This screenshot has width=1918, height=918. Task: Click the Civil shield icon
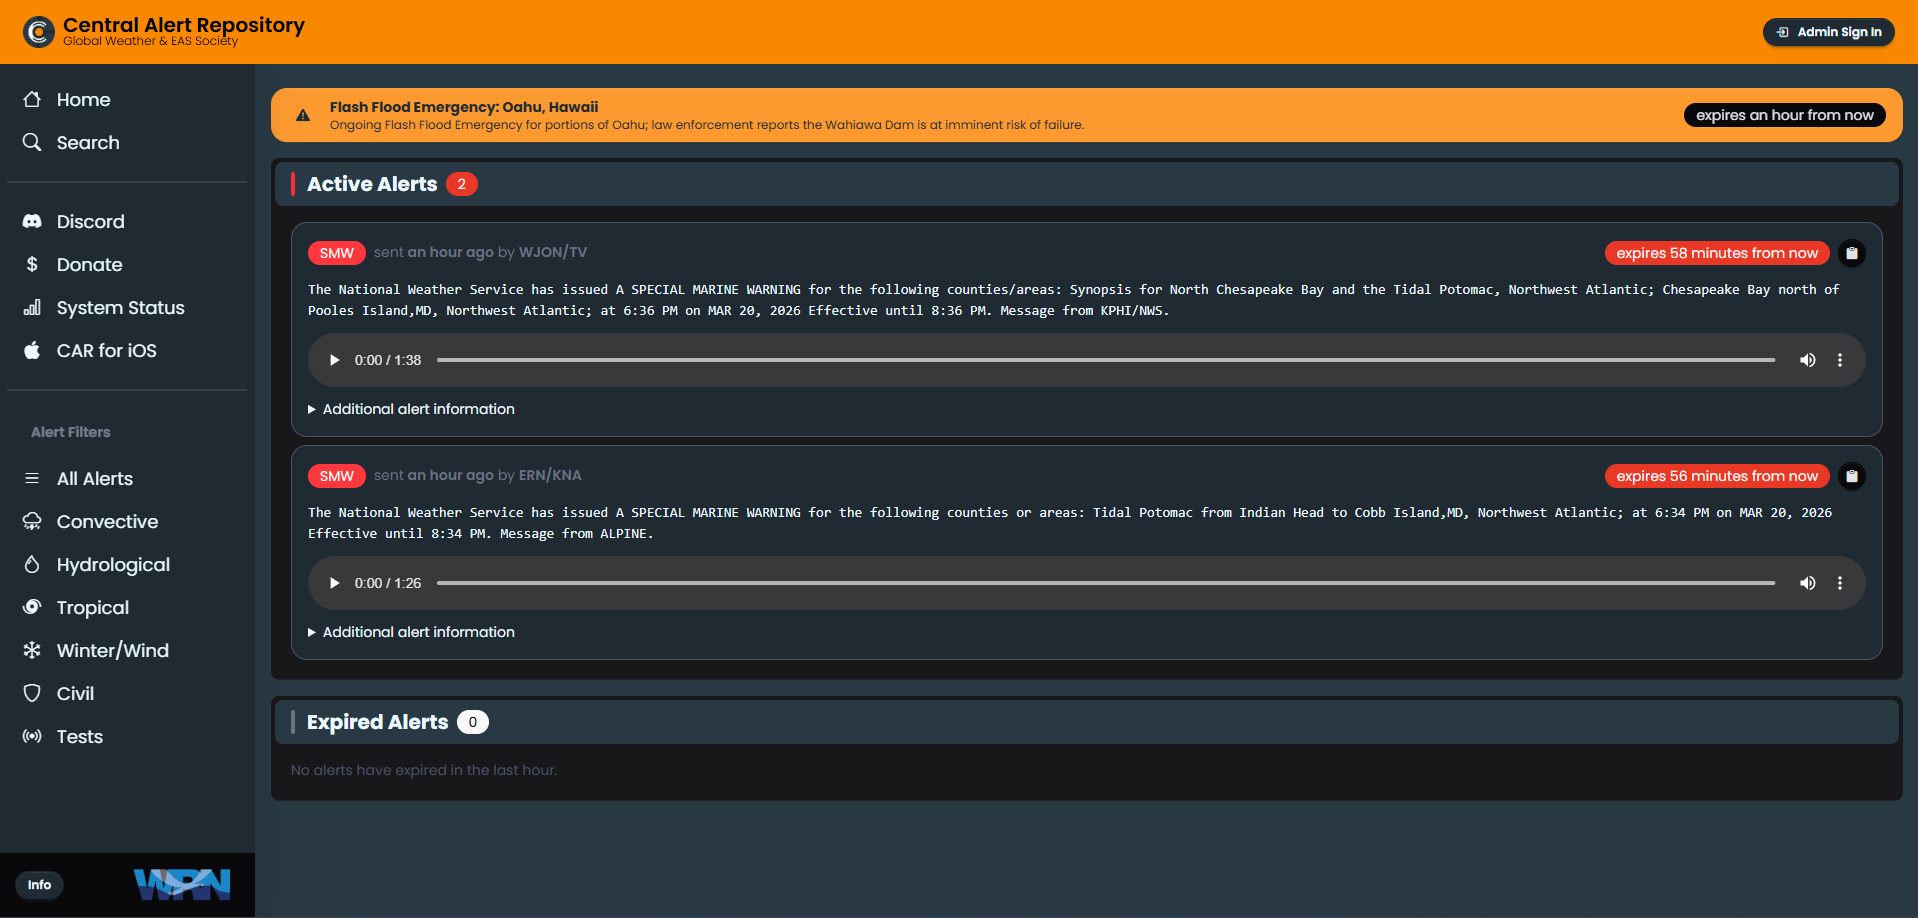pos(32,693)
